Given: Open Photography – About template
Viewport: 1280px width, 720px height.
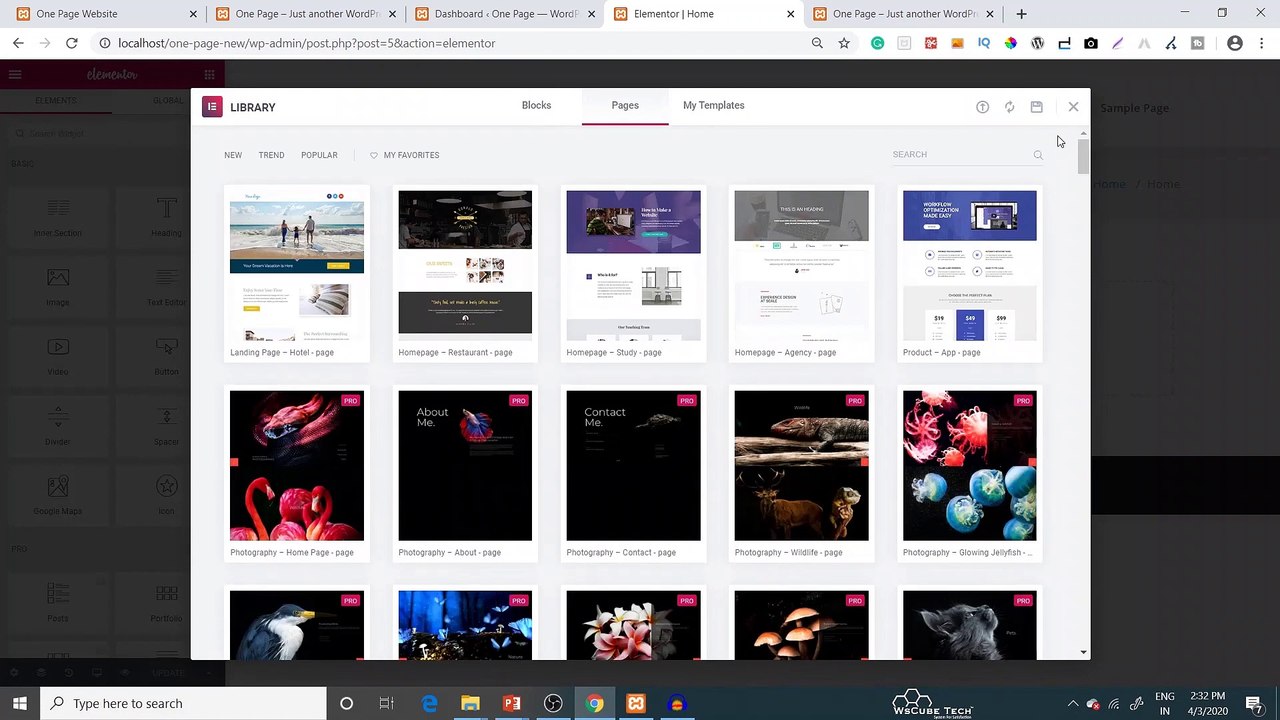Looking at the screenshot, I should click(x=465, y=473).
